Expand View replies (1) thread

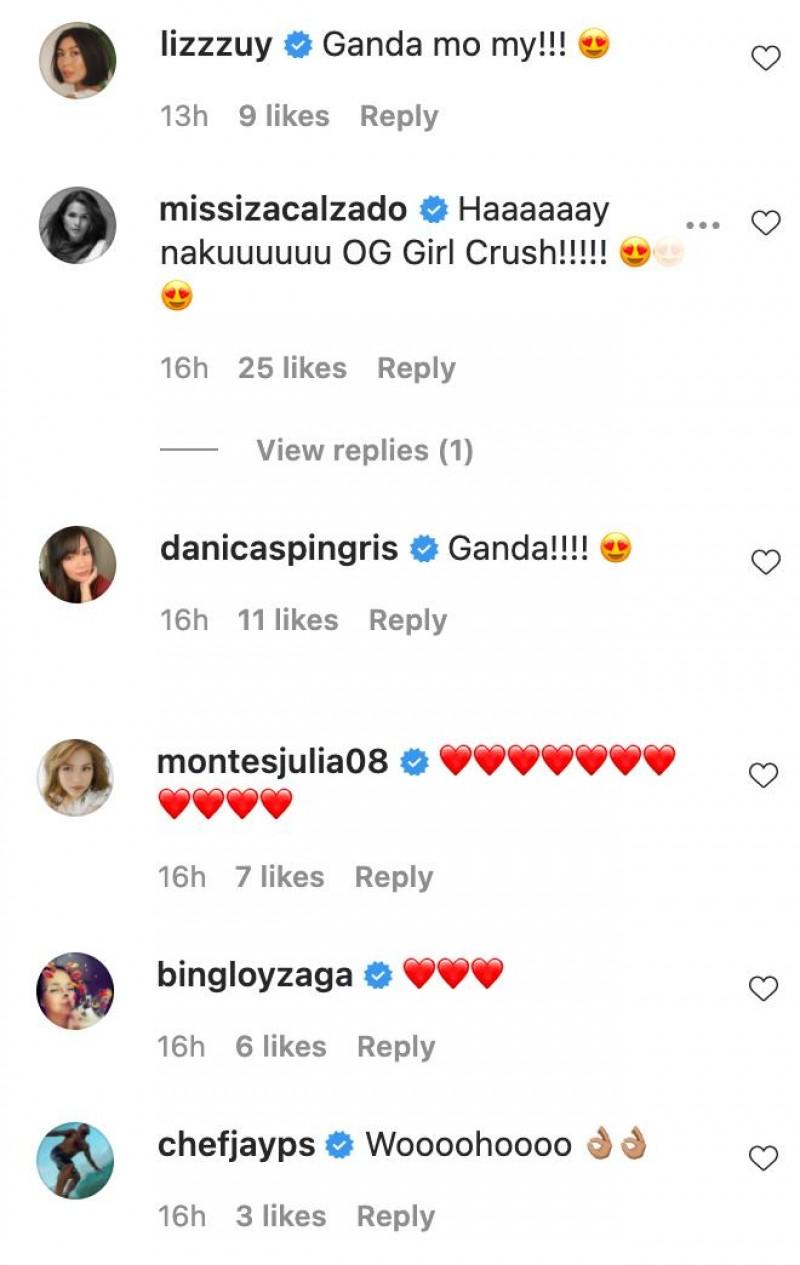pos(364,450)
